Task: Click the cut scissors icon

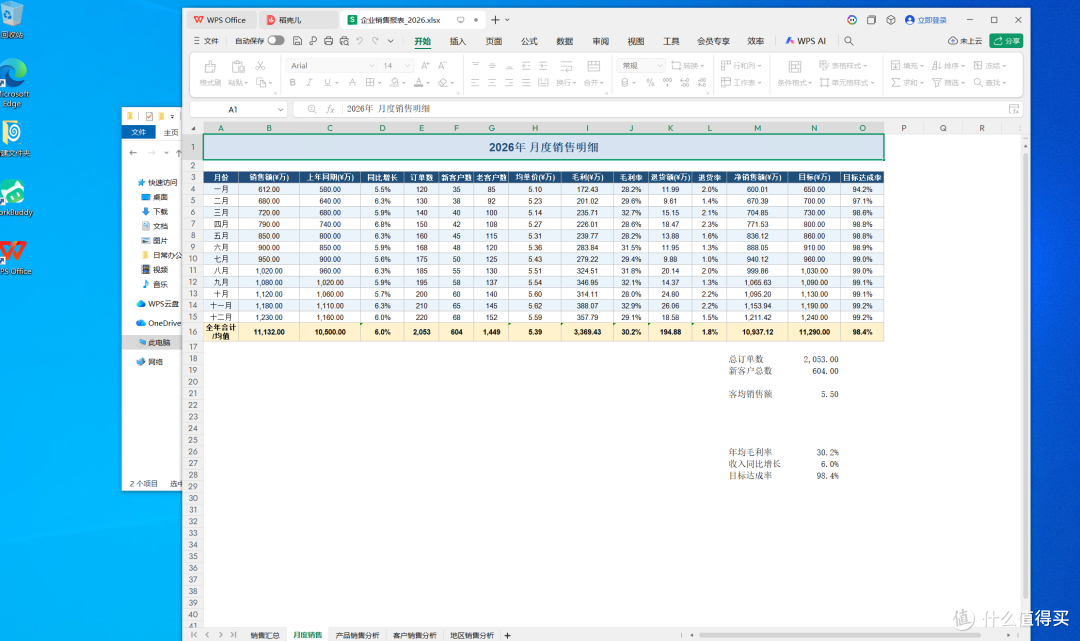Action: click(x=260, y=65)
